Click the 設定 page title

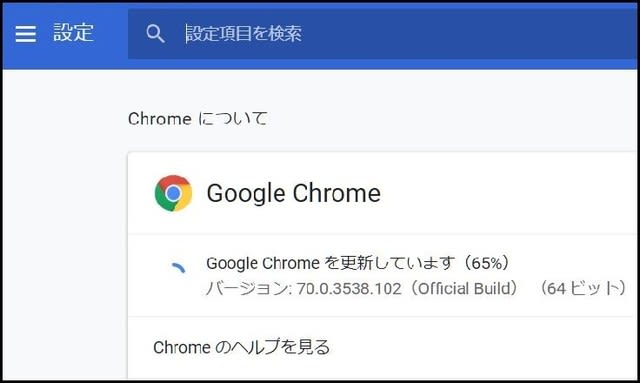pos(73,33)
